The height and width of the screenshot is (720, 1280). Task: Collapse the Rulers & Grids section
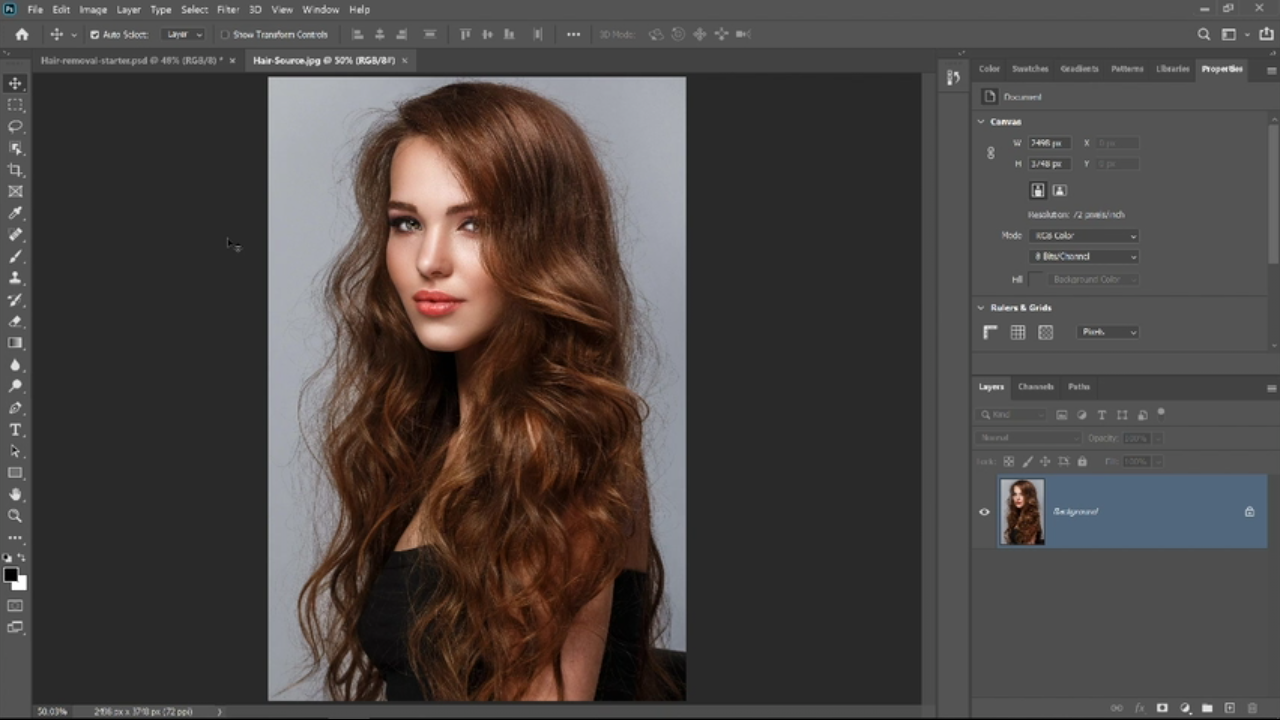pyautogui.click(x=981, y=308)
